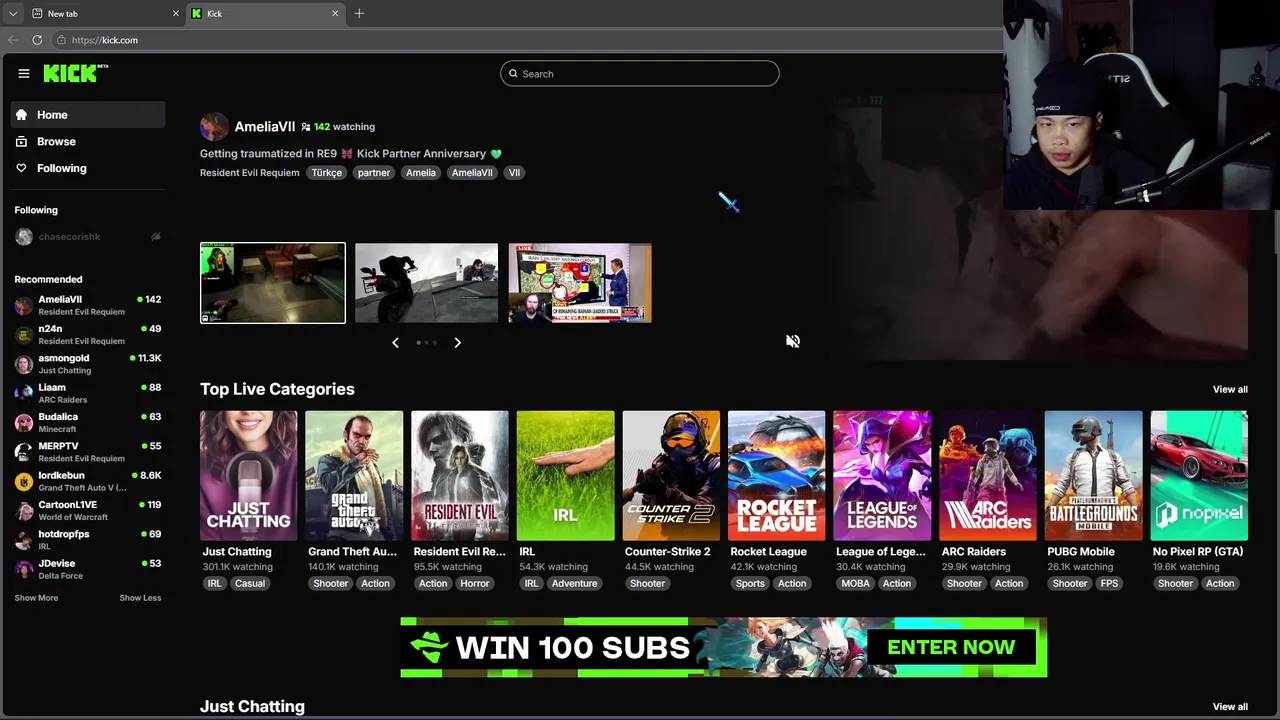Viewport: 1280px width, 720px height.
Task: Open the PUBG Mobile category card
Action: [1093, 476]
